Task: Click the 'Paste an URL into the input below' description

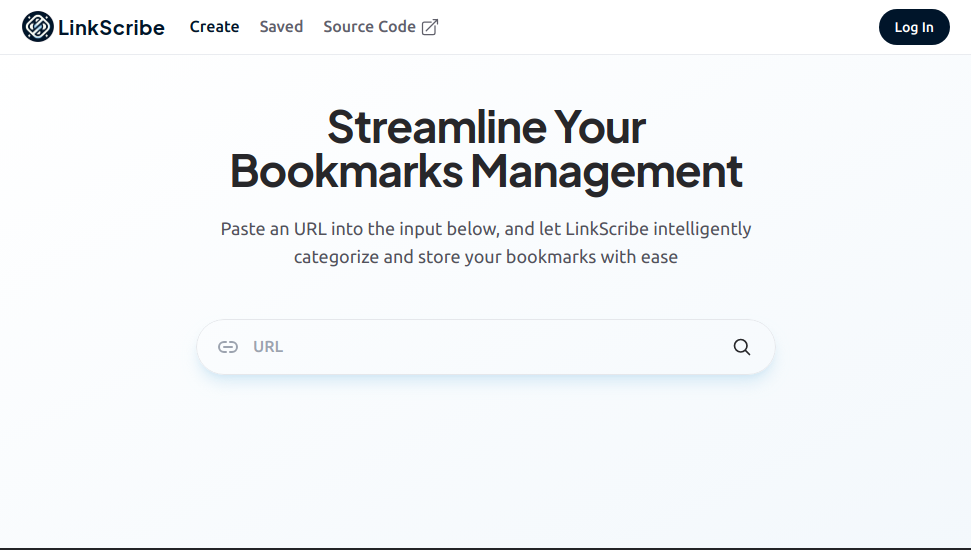Action: 486,242
